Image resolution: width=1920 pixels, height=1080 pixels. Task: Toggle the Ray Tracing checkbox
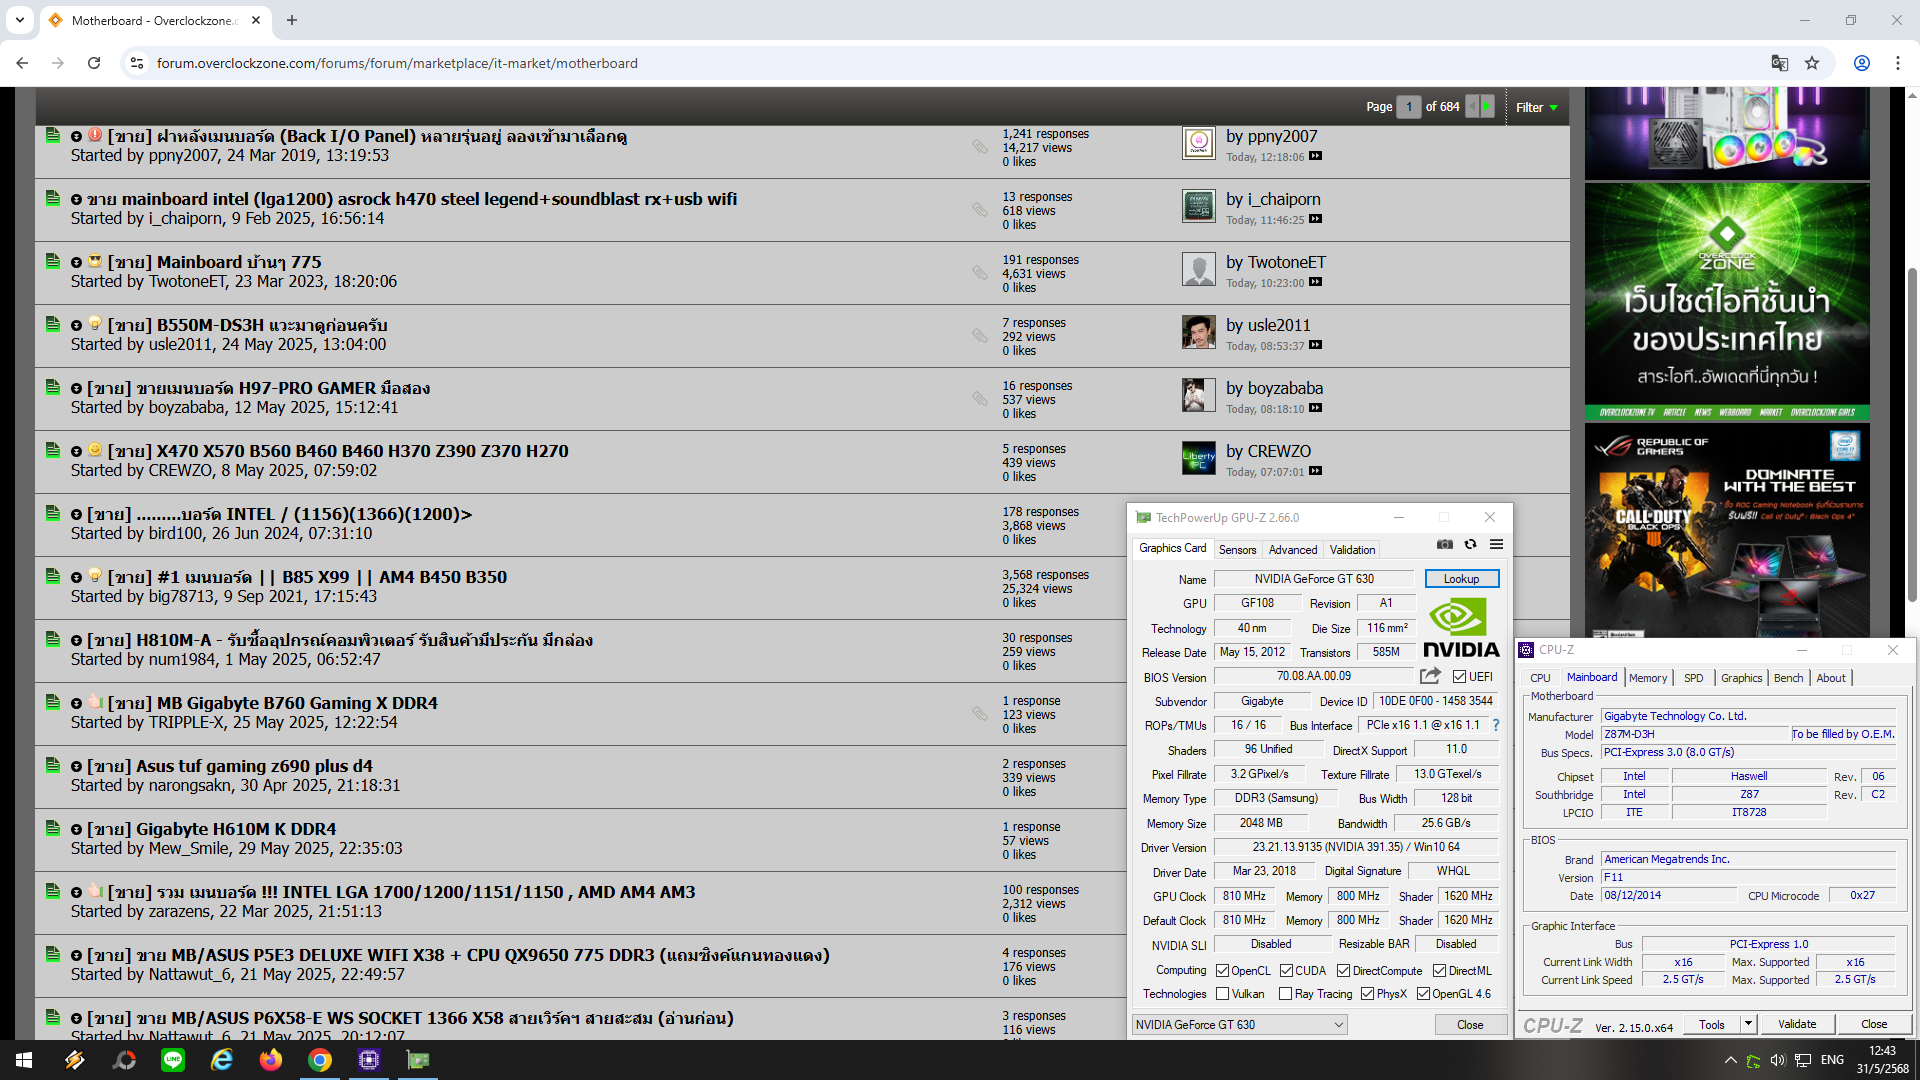click(x=1285, y=994)
